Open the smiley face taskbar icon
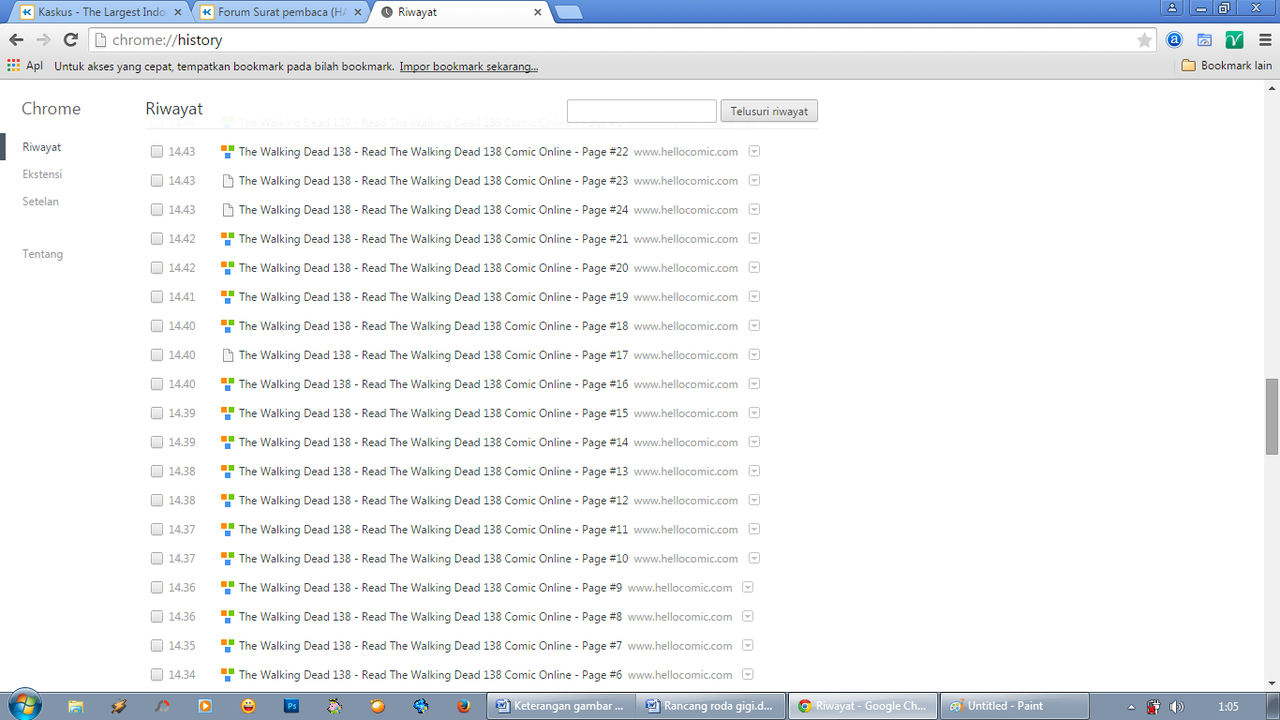The height and width of the screenshot is (720, 1280). coord(248,706)
